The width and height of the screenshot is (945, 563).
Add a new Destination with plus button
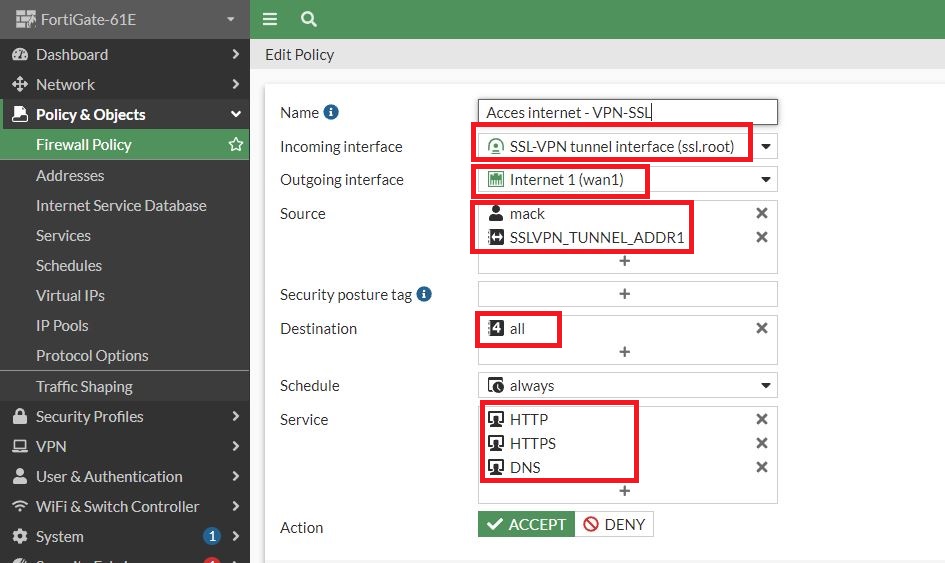[625, 352]
